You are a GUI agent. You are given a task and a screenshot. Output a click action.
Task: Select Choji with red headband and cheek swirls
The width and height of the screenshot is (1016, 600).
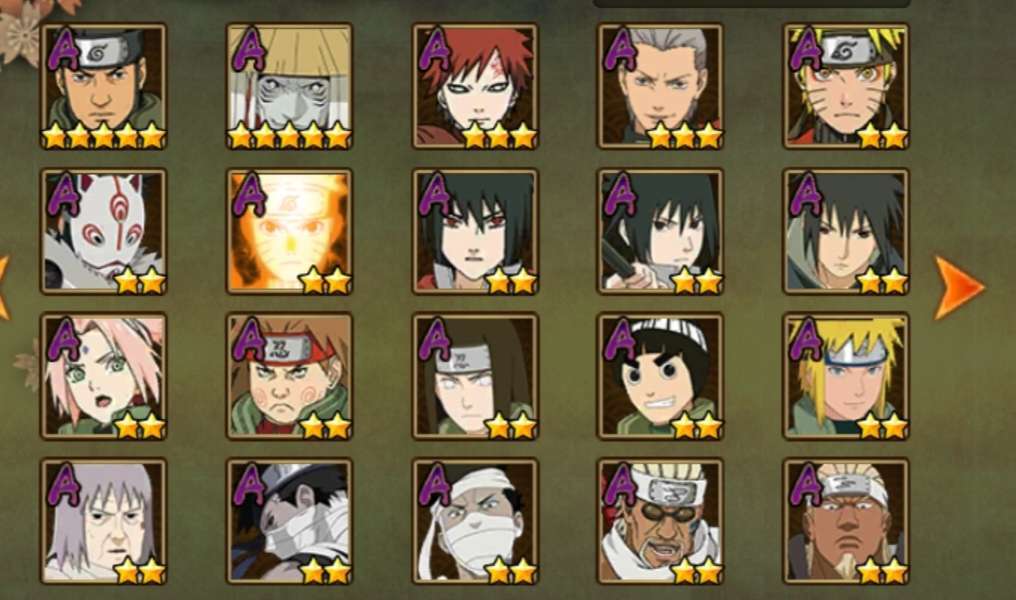click(x=290, y=376)
